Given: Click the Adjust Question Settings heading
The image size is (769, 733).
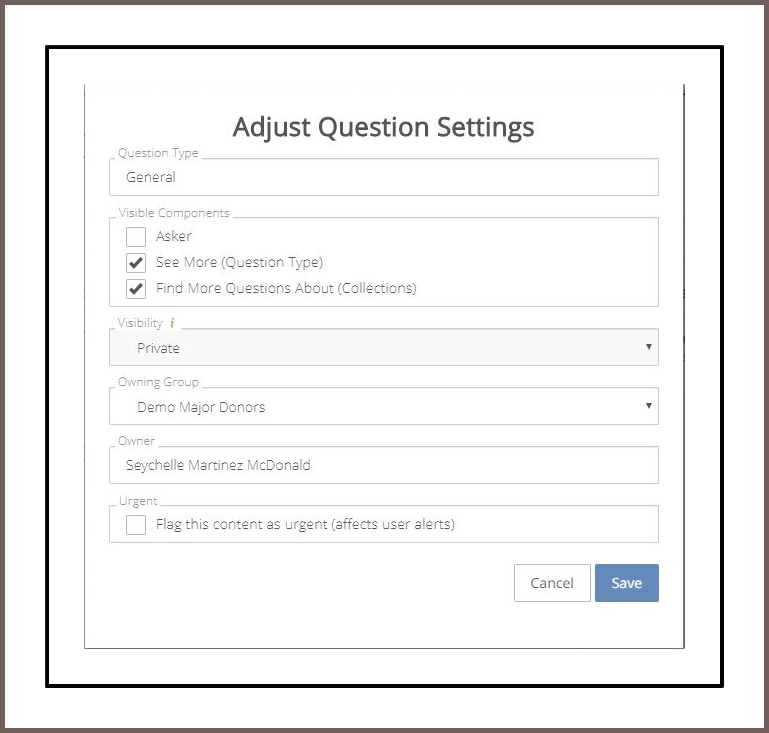Looking at the screenshot, I should [384, 127].
